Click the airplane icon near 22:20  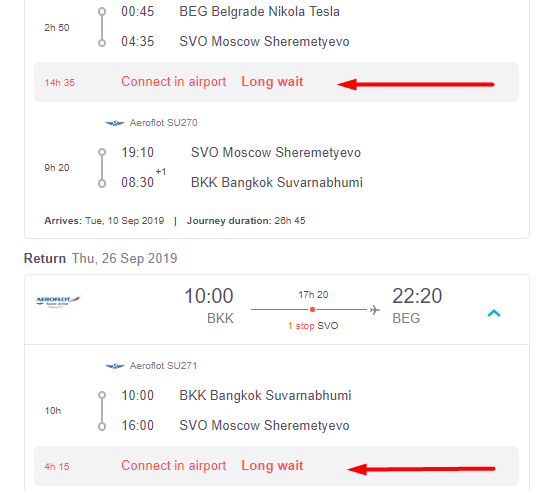point(375,310)
